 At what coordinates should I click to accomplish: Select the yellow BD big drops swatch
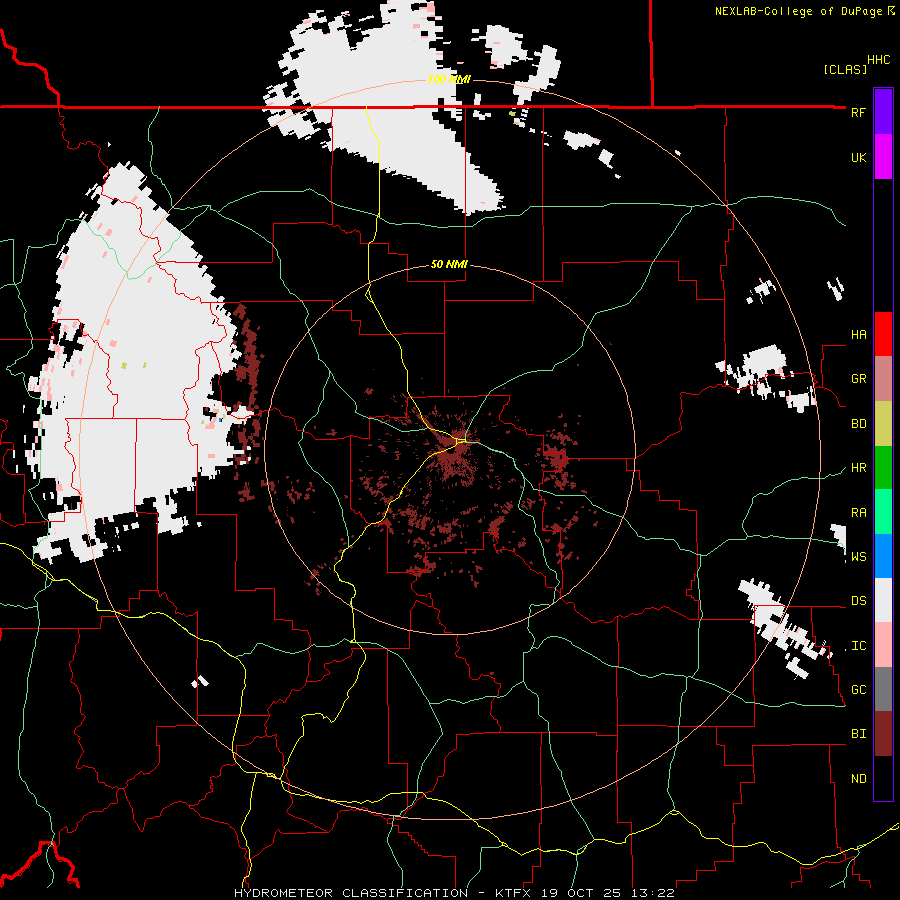point(883,424)
